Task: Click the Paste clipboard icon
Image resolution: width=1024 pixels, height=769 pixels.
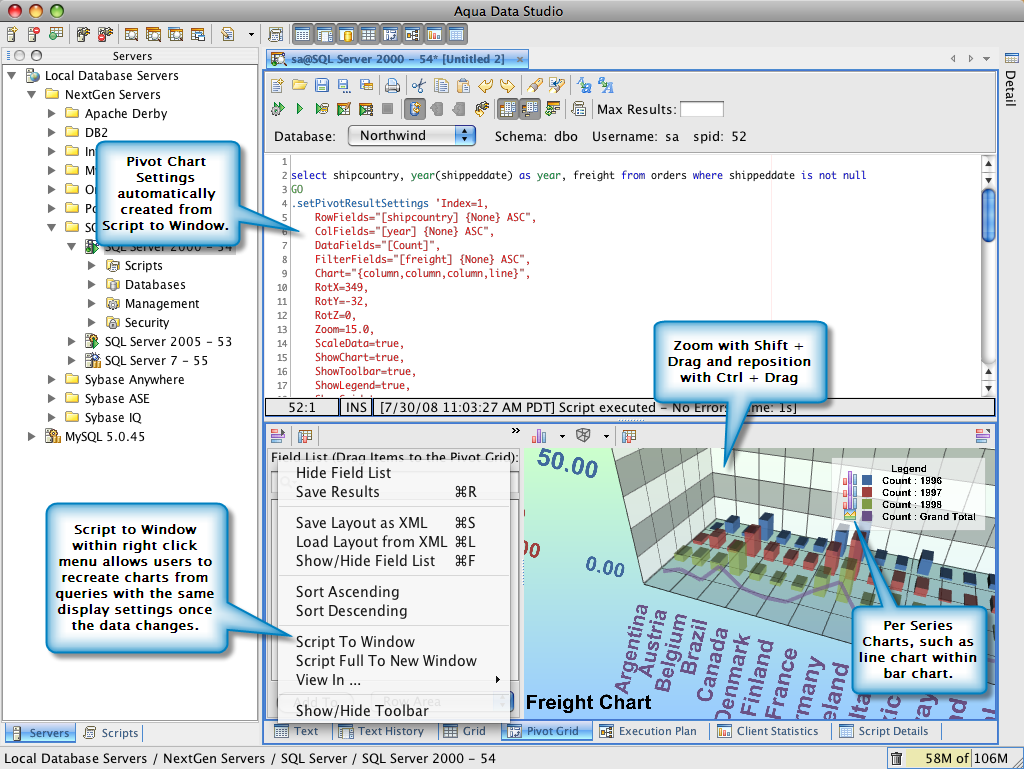Action: point(464,85)
